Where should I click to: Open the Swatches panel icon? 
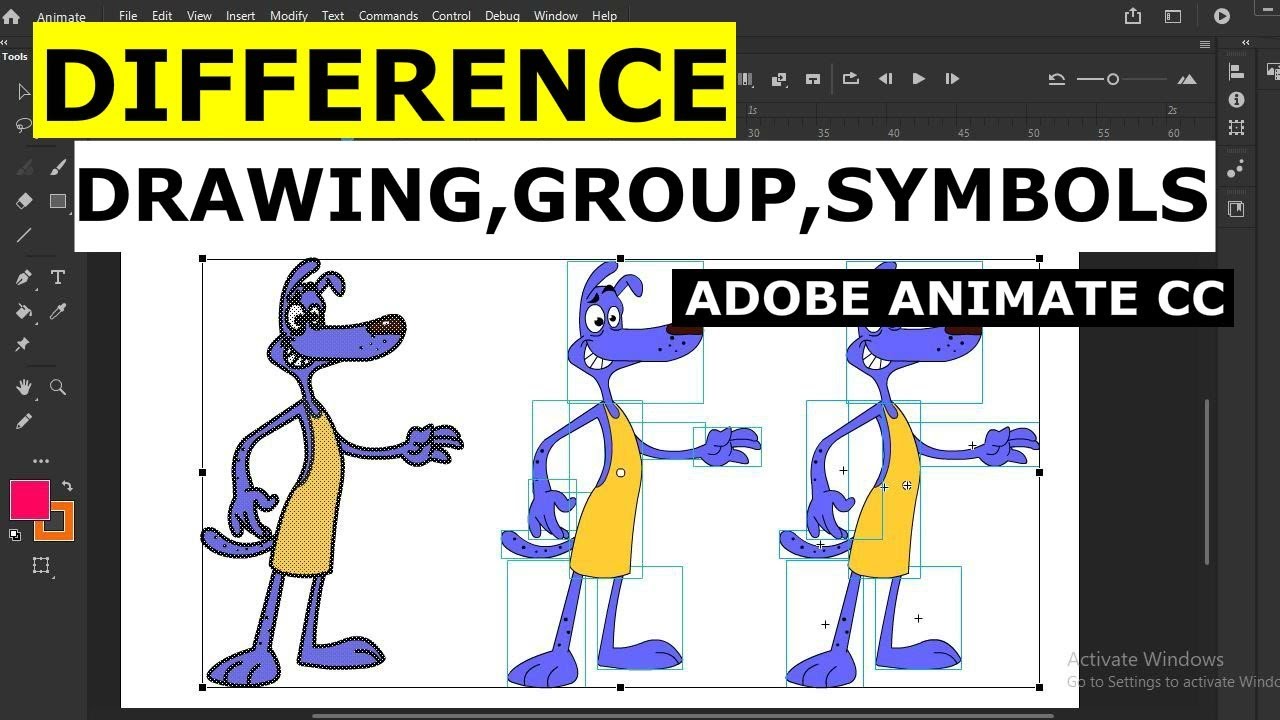(1237, 168)
